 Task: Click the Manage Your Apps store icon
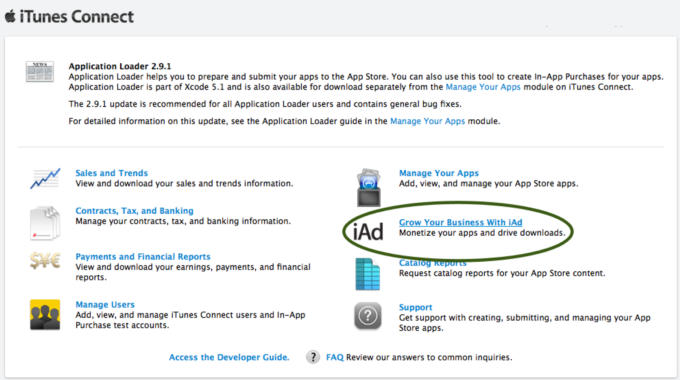[x=369, y=187]
